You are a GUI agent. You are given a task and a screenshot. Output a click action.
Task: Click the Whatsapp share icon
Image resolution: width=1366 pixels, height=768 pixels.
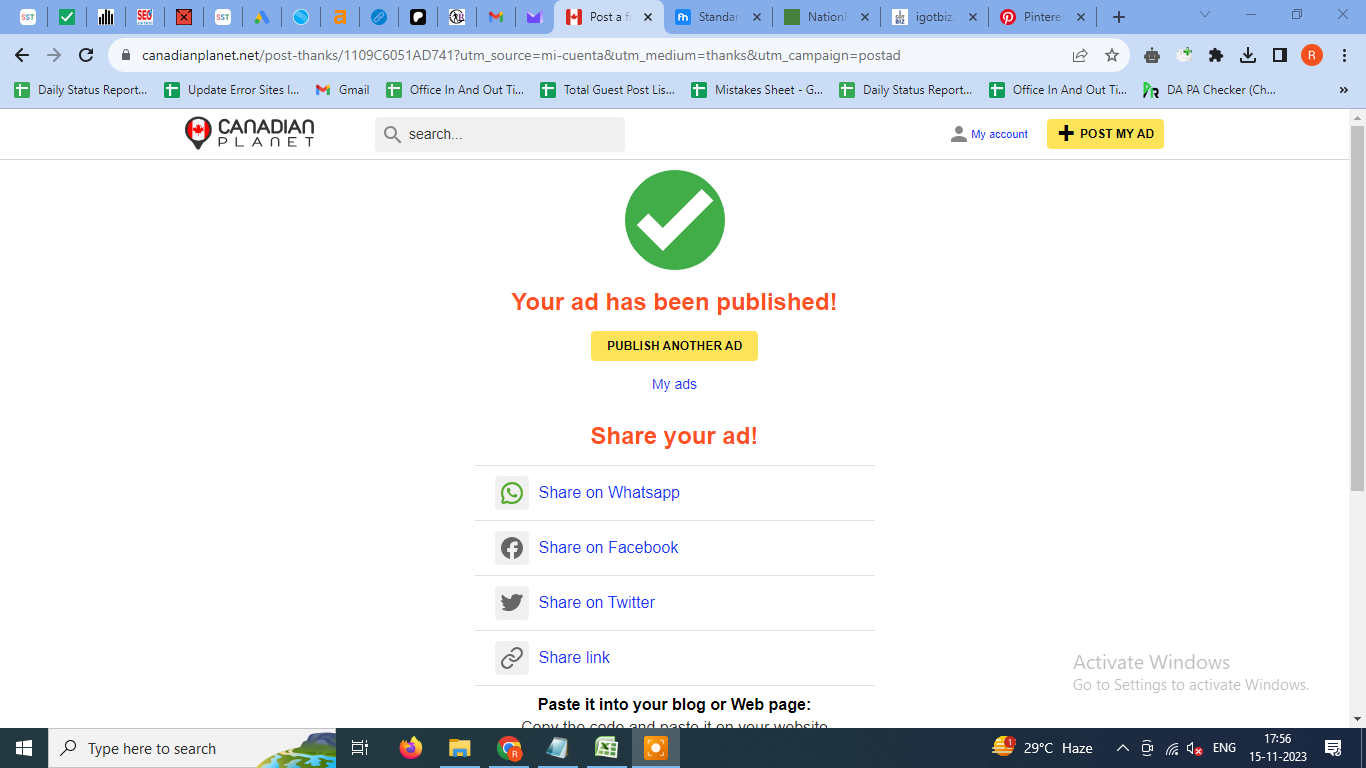coord(512,493)
